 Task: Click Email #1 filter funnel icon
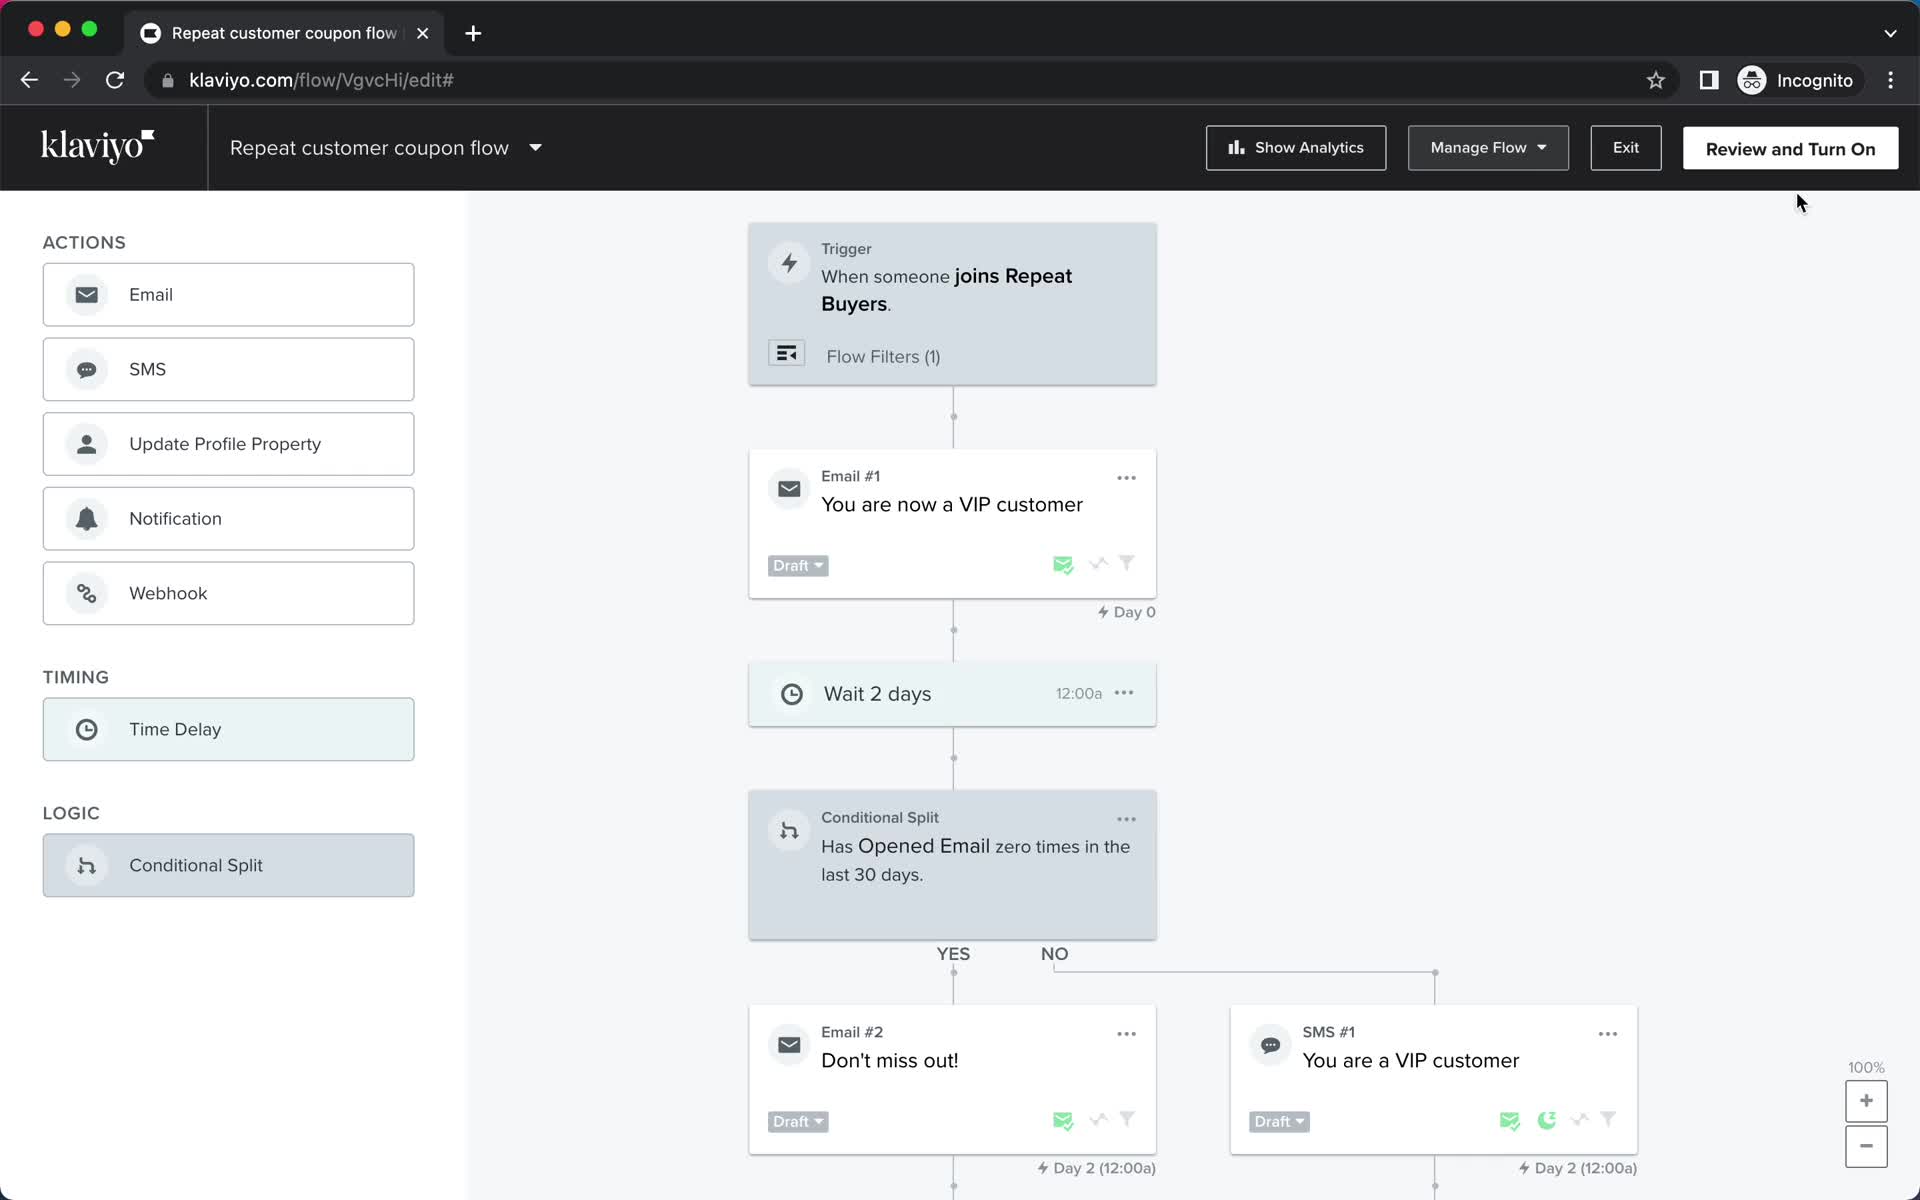click(x=1127, y=563)
